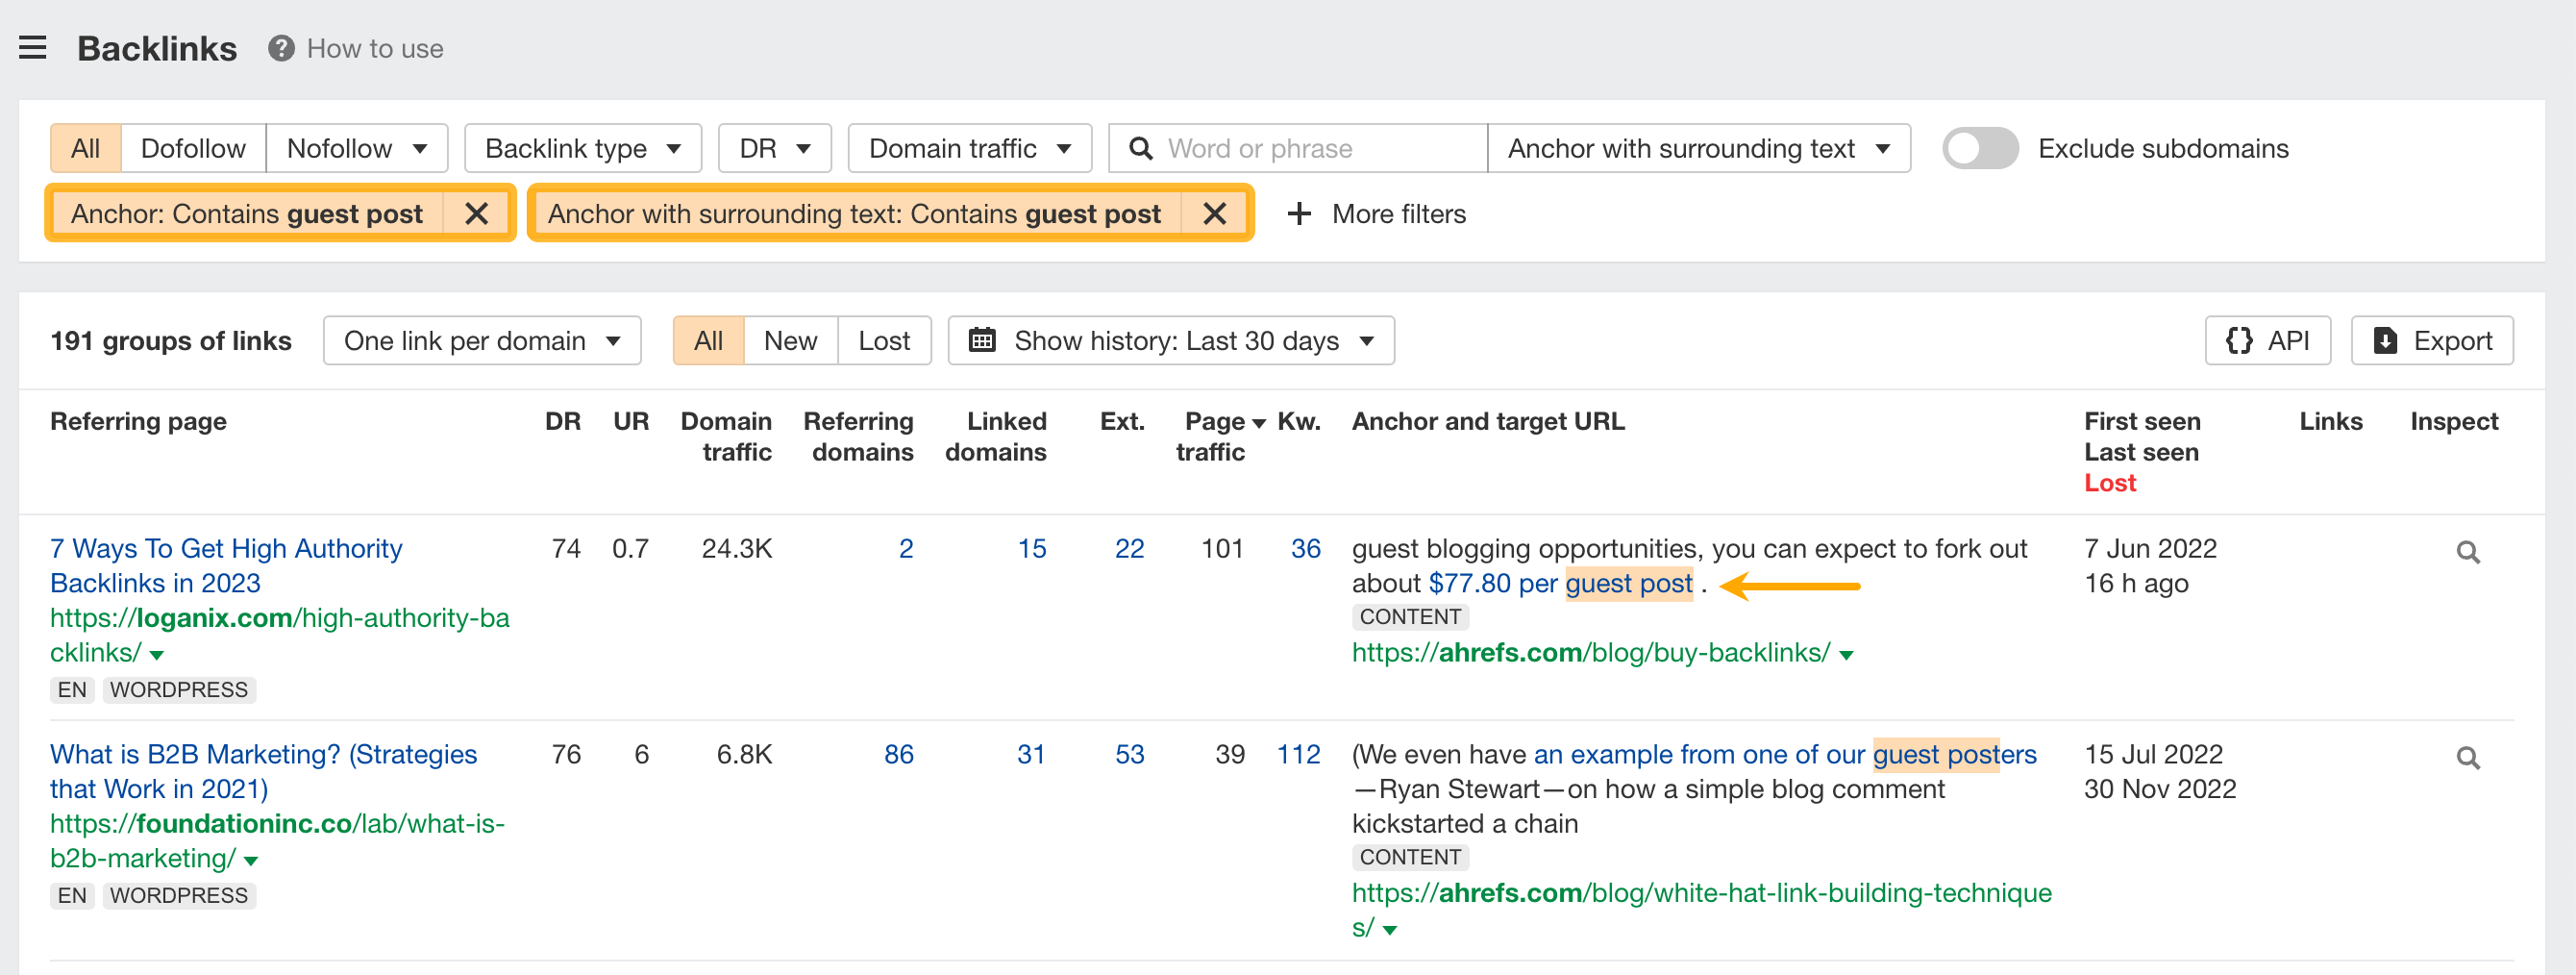Click Ext. value 53 in B2B row
Viewport: 2576px width, 975px height.
click(1130, 754)
